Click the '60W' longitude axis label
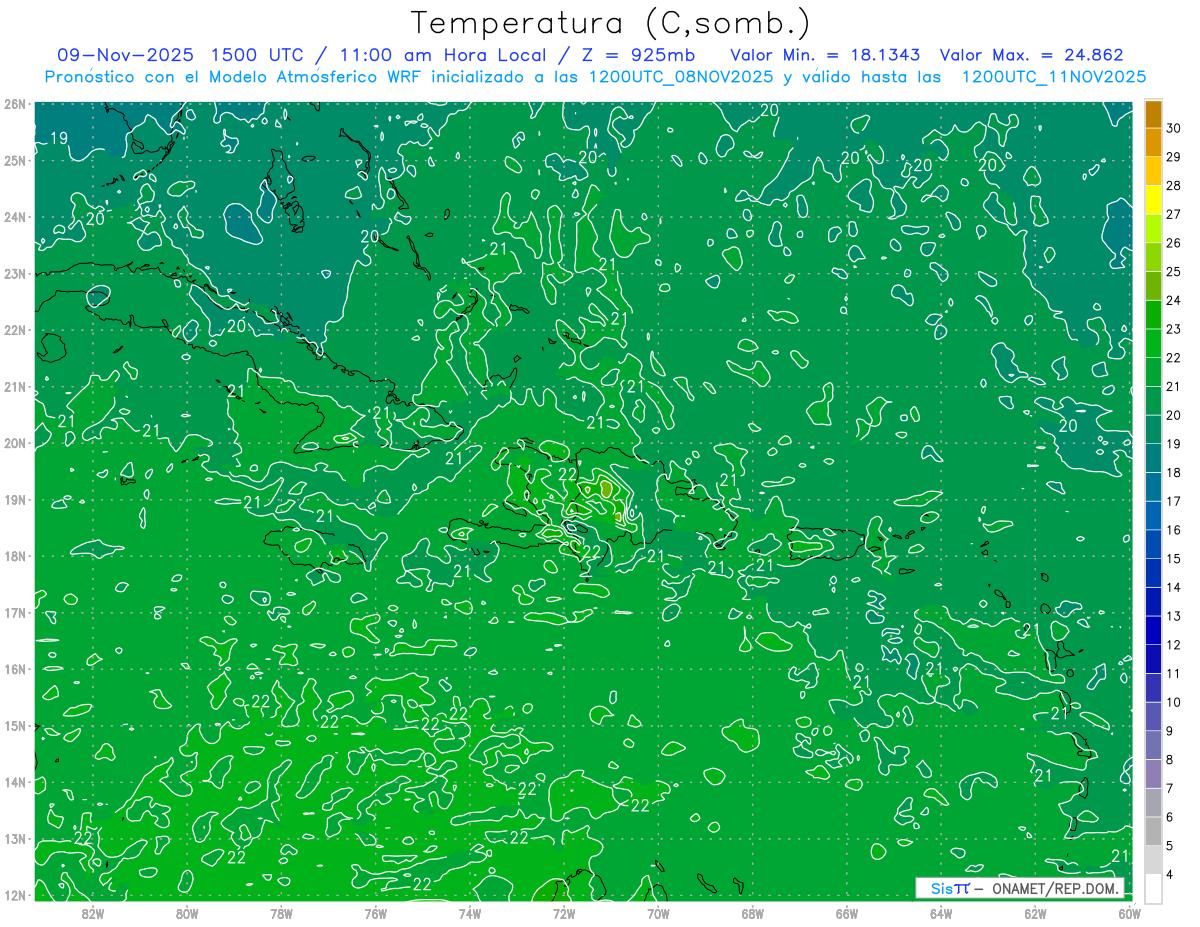Screen dimensions: 1200x927 [x=1129, y=912]
